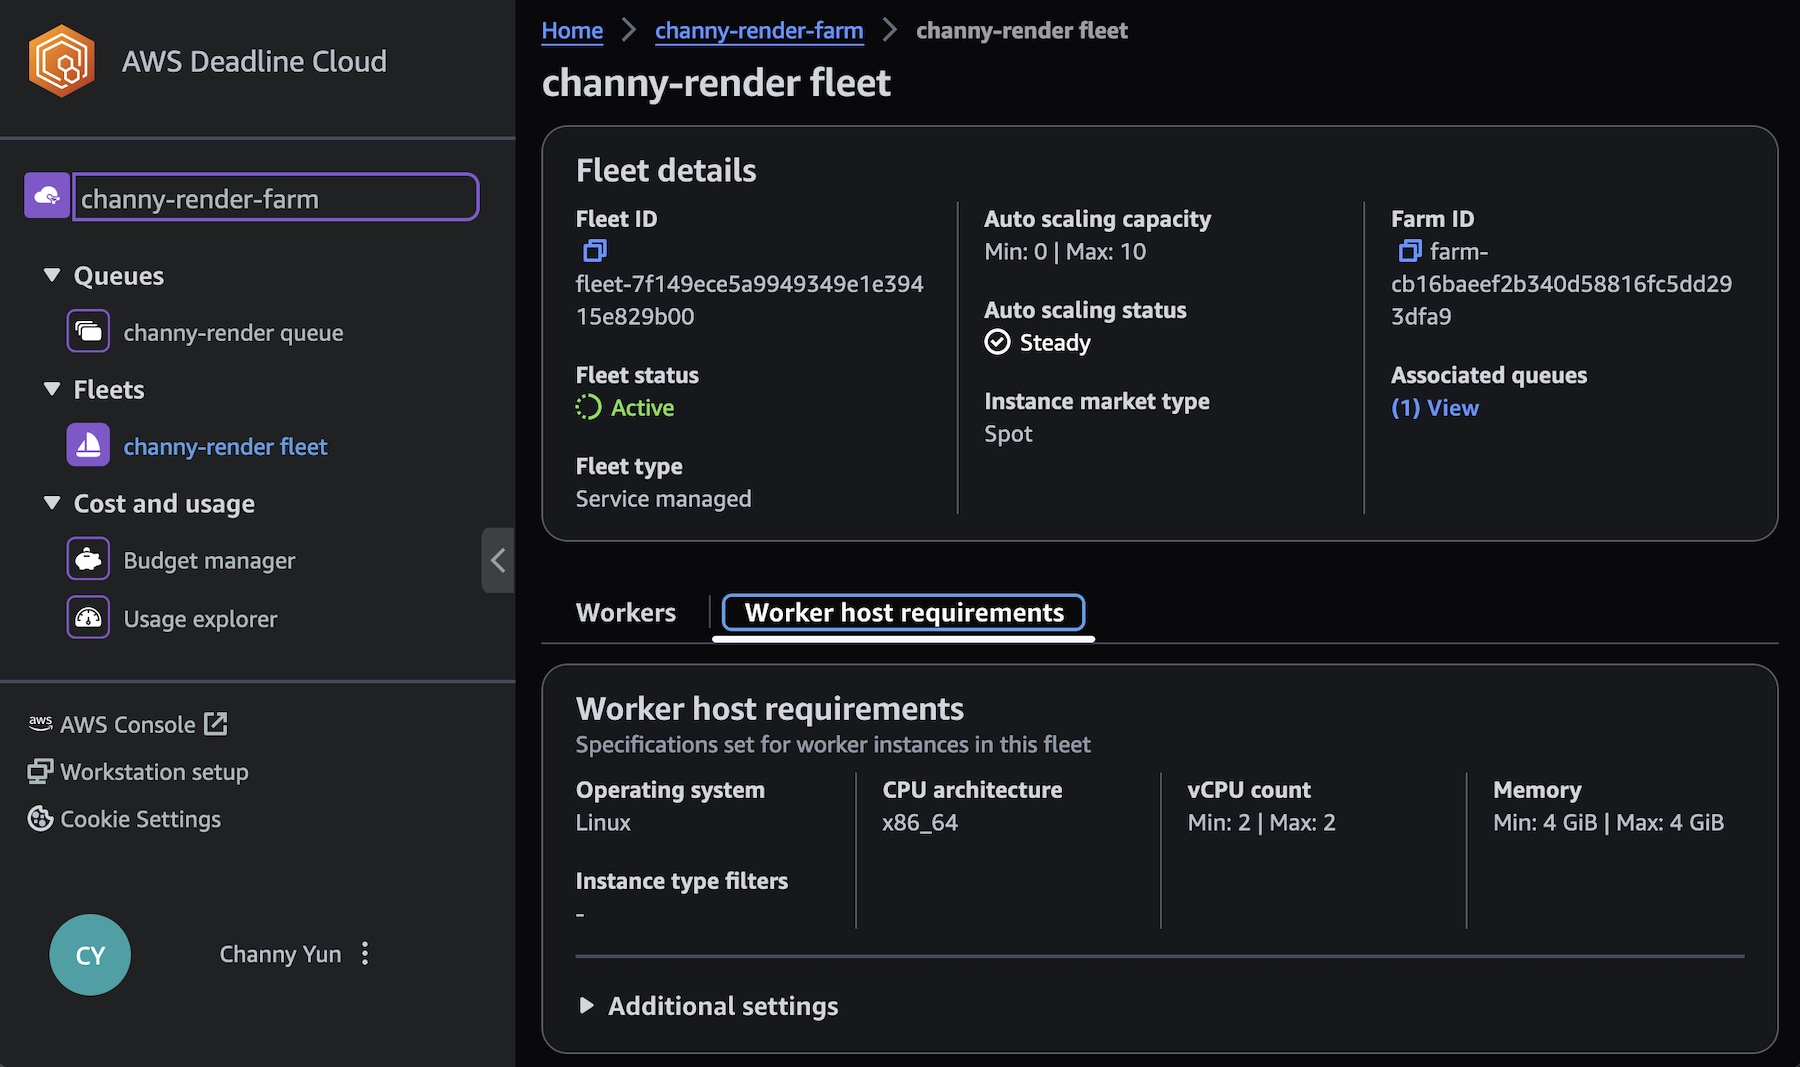The image size is (1800, 1067).
Task: Copy the Fleet ID
Action: pos(594,250)
